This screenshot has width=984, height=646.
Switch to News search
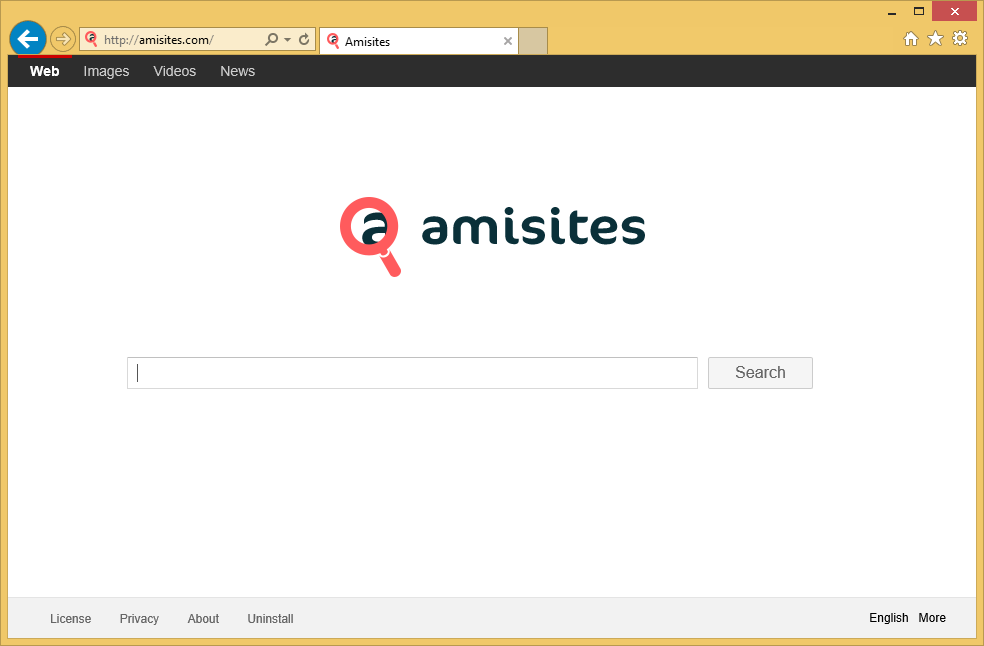pyautogui.click(x=237, y=71)
